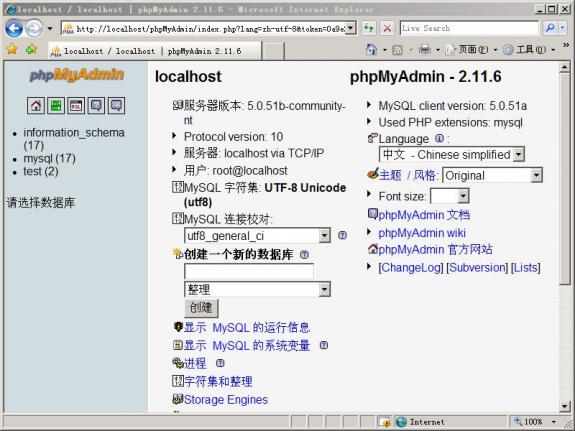Viewport: 575px width, 431px height.
Task: Open the 字符集和整理 link
Action: pos(218,381)
